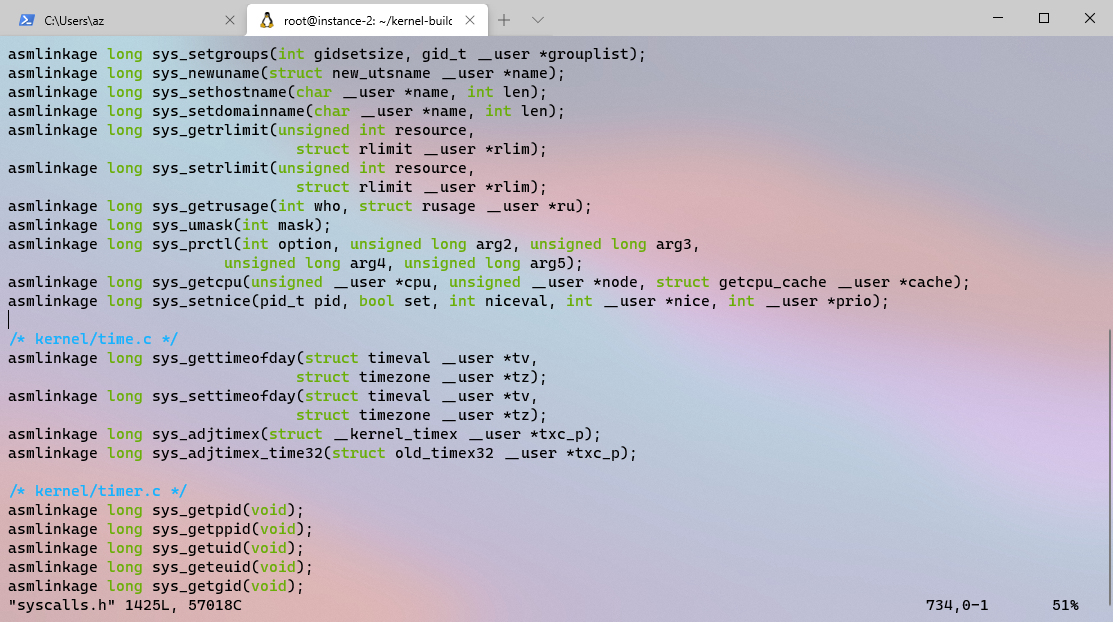Click the "syscalls.h" 1425L status text

124,606
